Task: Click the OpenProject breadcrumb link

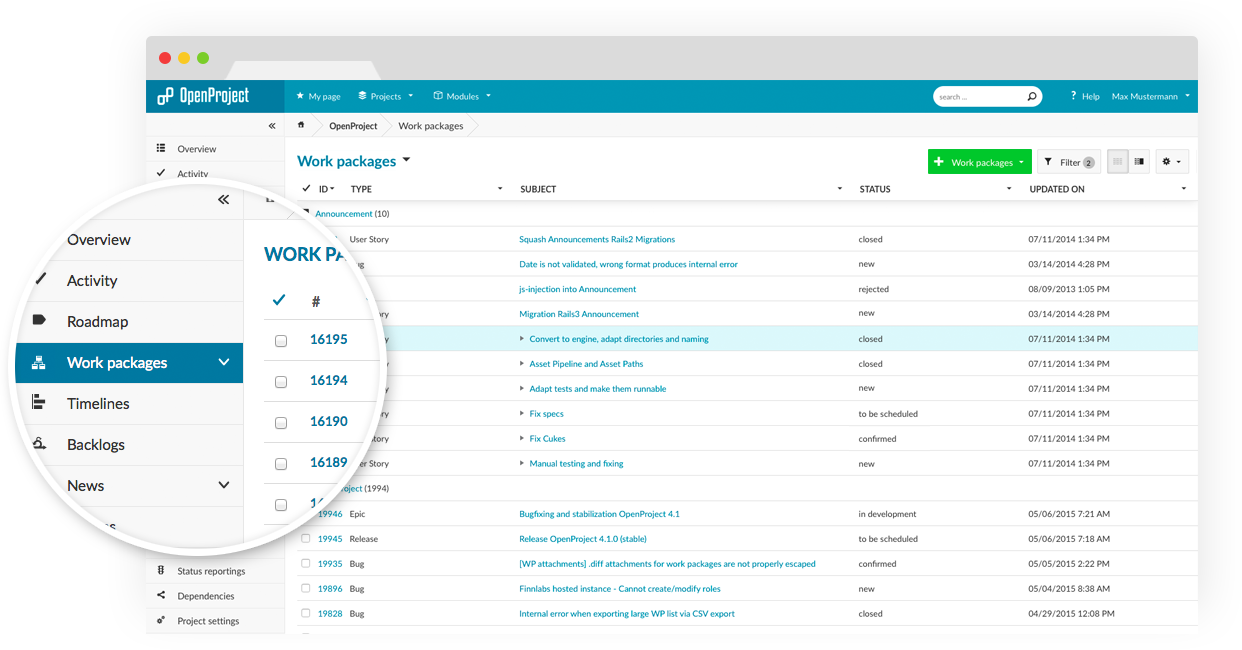Action: click(353, 126)
